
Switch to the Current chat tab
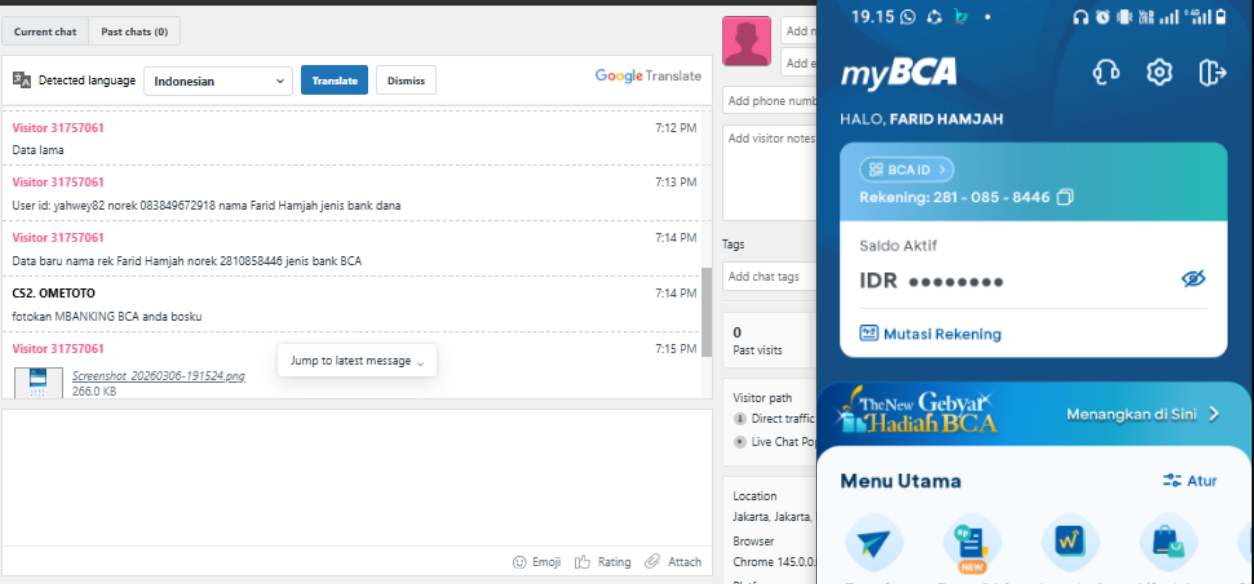point(45,31)
